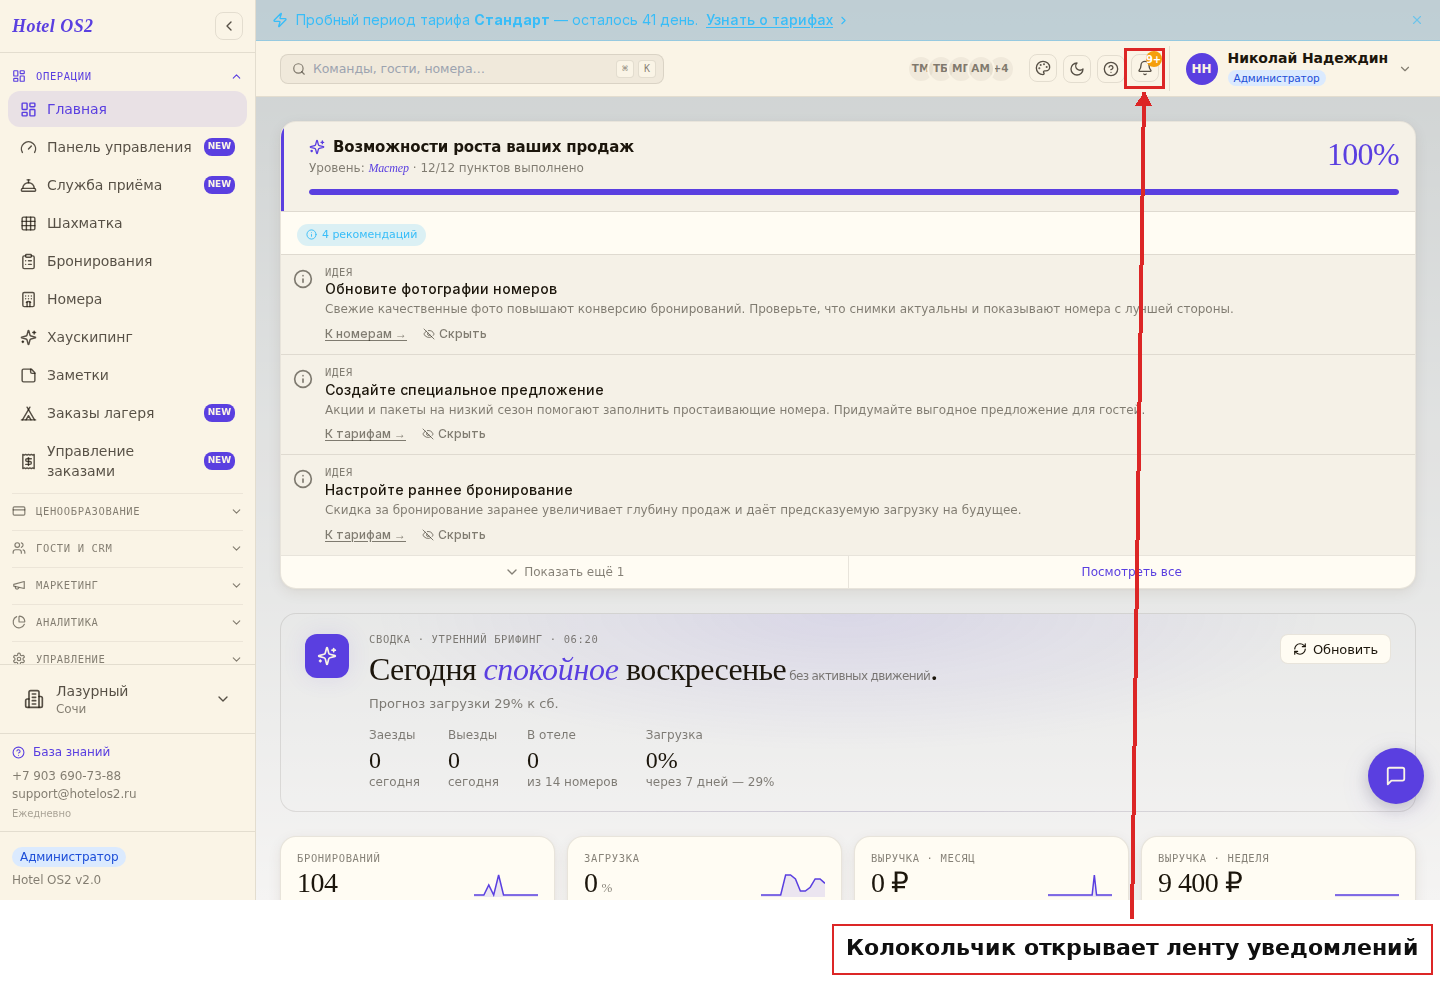
Task: Open the ЗАГРУЗКА 0% stat card
Action: pyautogui.click(x=705, y=868)
